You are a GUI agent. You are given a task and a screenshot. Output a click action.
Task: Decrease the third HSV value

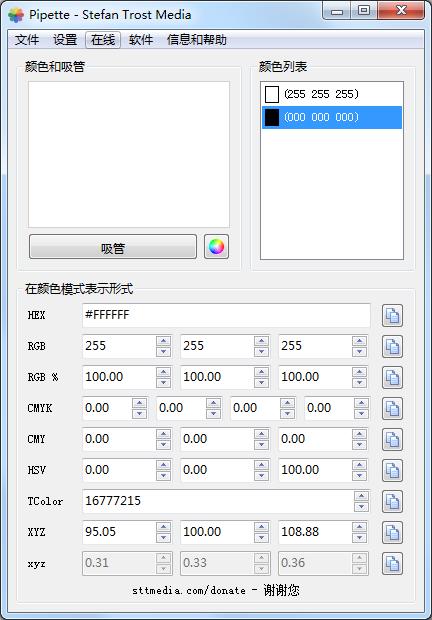[359, 475]
